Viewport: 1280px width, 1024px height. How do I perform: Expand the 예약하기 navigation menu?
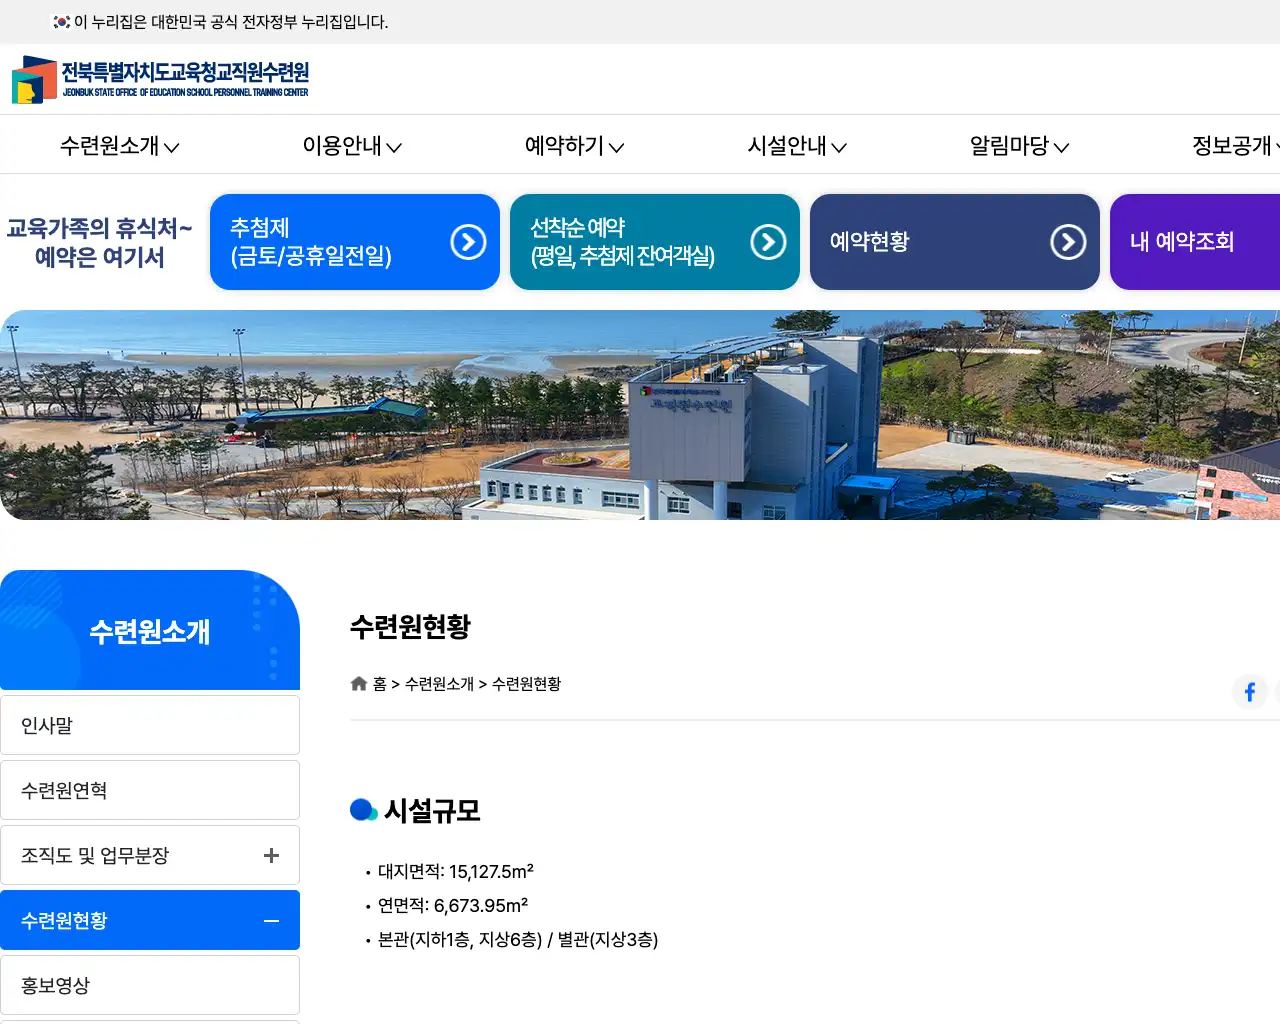pyautogui.click(x=574, y=146)
